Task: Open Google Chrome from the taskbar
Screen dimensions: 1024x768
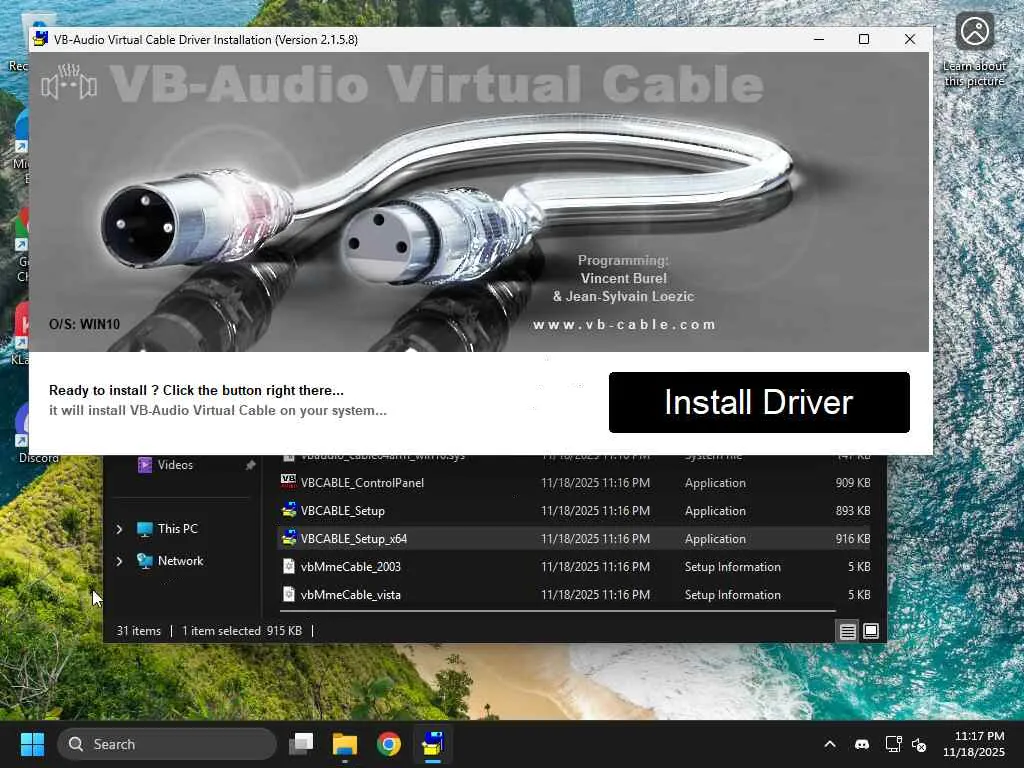Action: point(389,744)
